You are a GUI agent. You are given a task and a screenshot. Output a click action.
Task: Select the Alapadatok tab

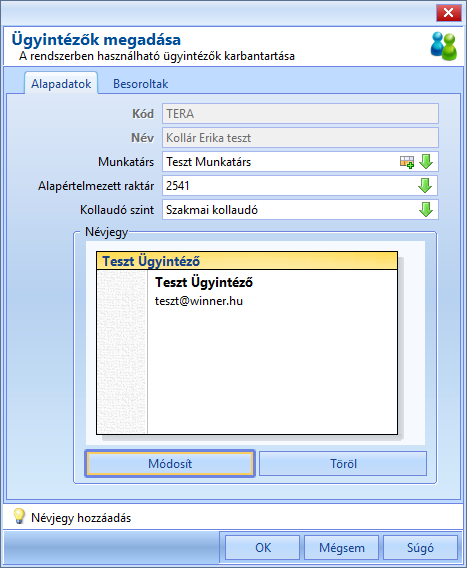point(61,84)
